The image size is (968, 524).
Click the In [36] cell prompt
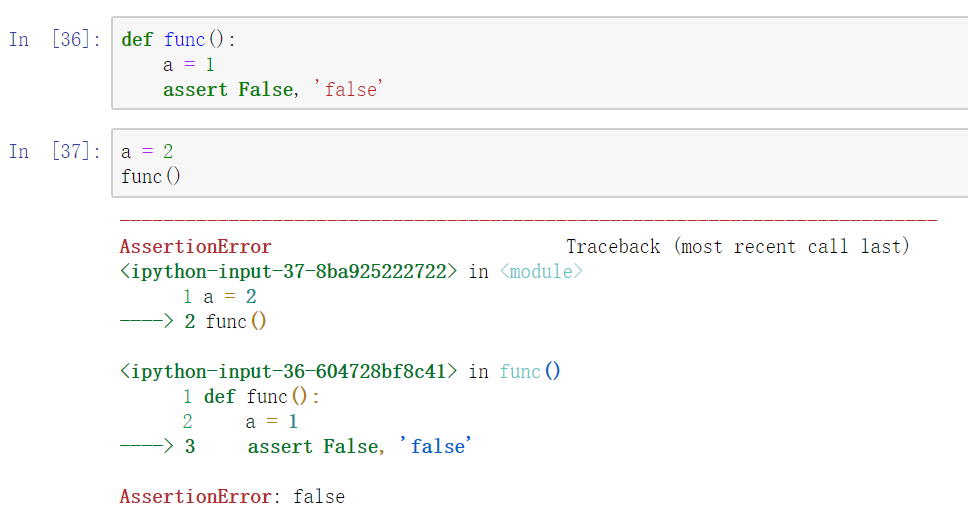54,40
